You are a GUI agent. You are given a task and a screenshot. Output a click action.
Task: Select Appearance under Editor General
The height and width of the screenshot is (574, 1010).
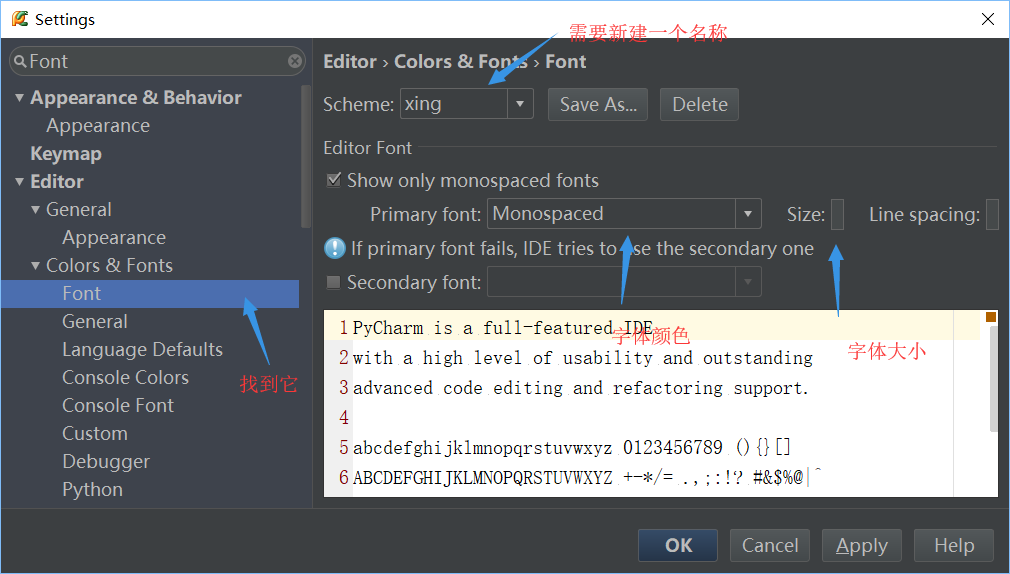[114, 238]
